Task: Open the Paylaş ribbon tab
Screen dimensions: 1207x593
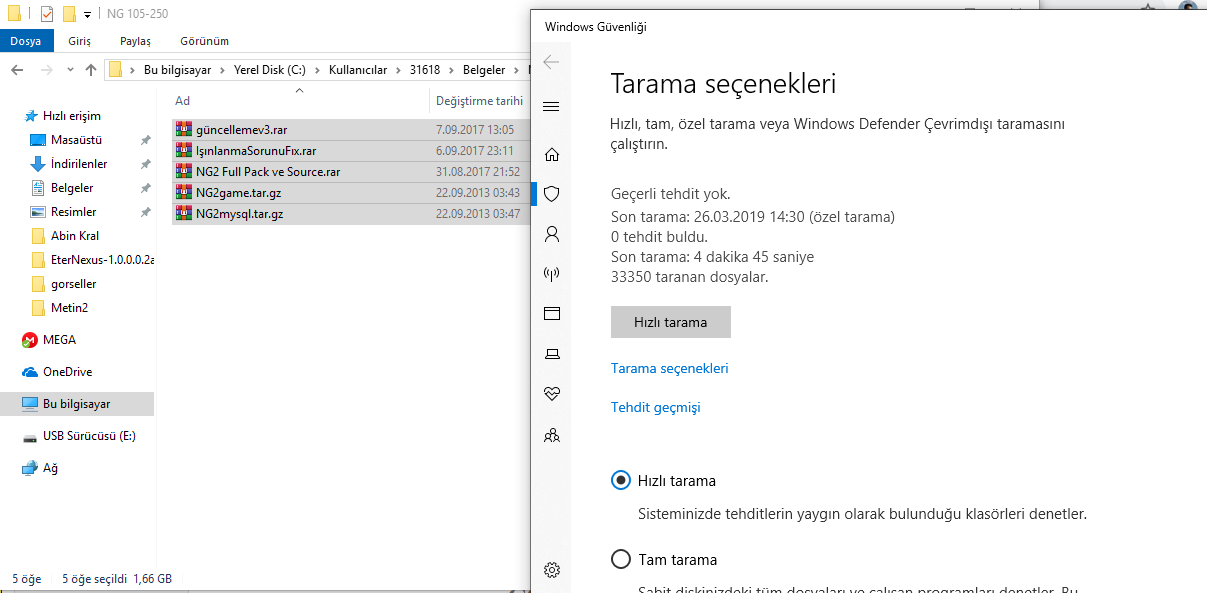Action: (135, 41)
